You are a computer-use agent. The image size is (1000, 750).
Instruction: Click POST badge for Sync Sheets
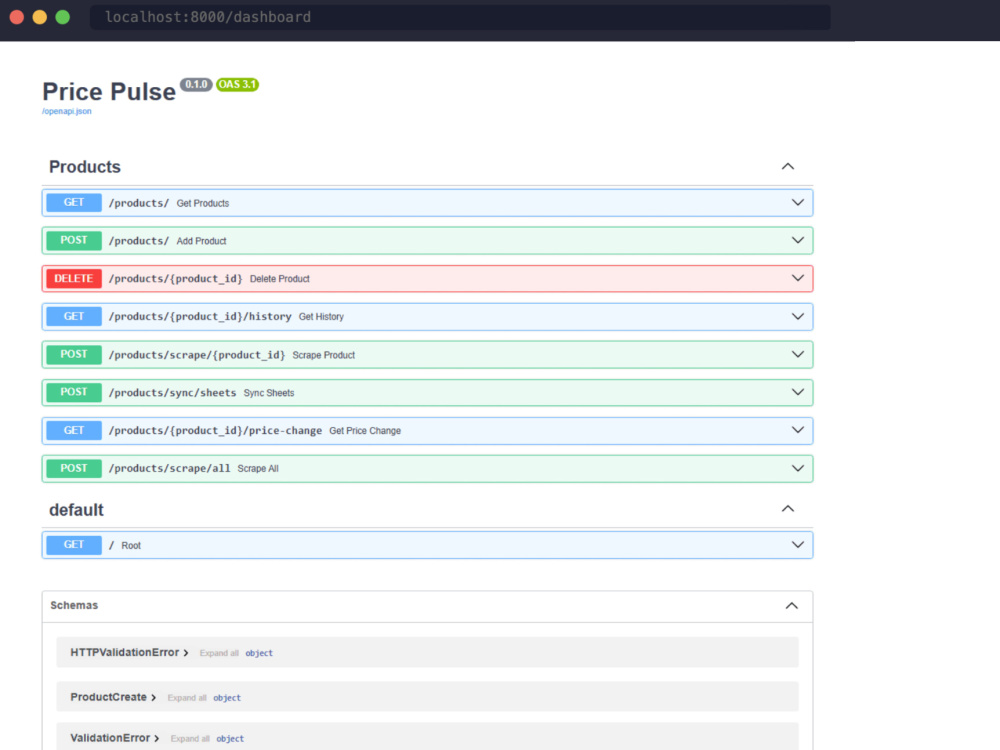[74, 392]
